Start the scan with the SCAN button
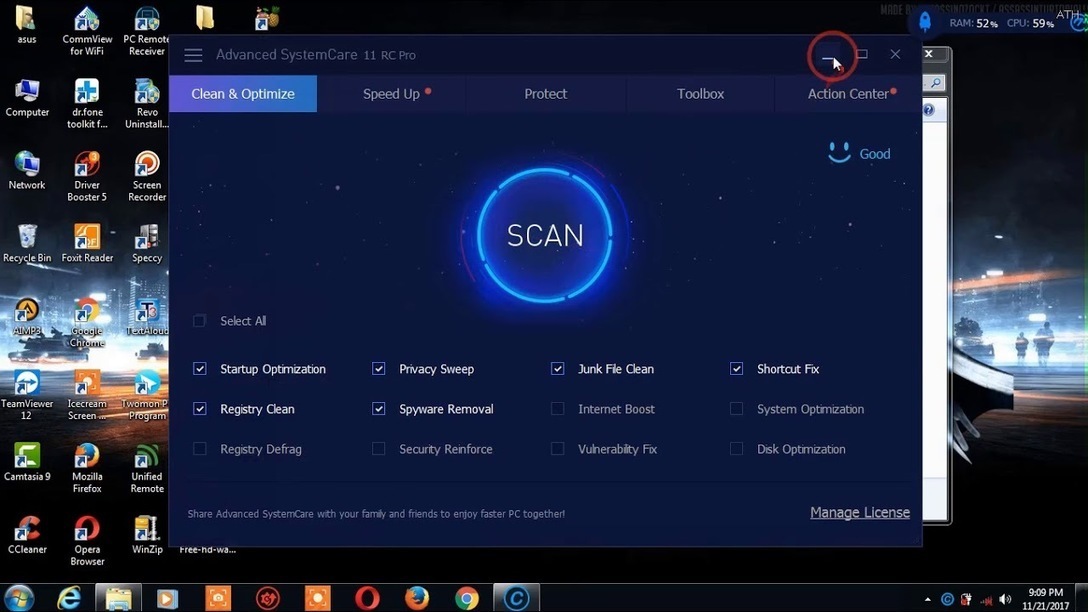The image size is (1088, 612). tap(545, 235)
